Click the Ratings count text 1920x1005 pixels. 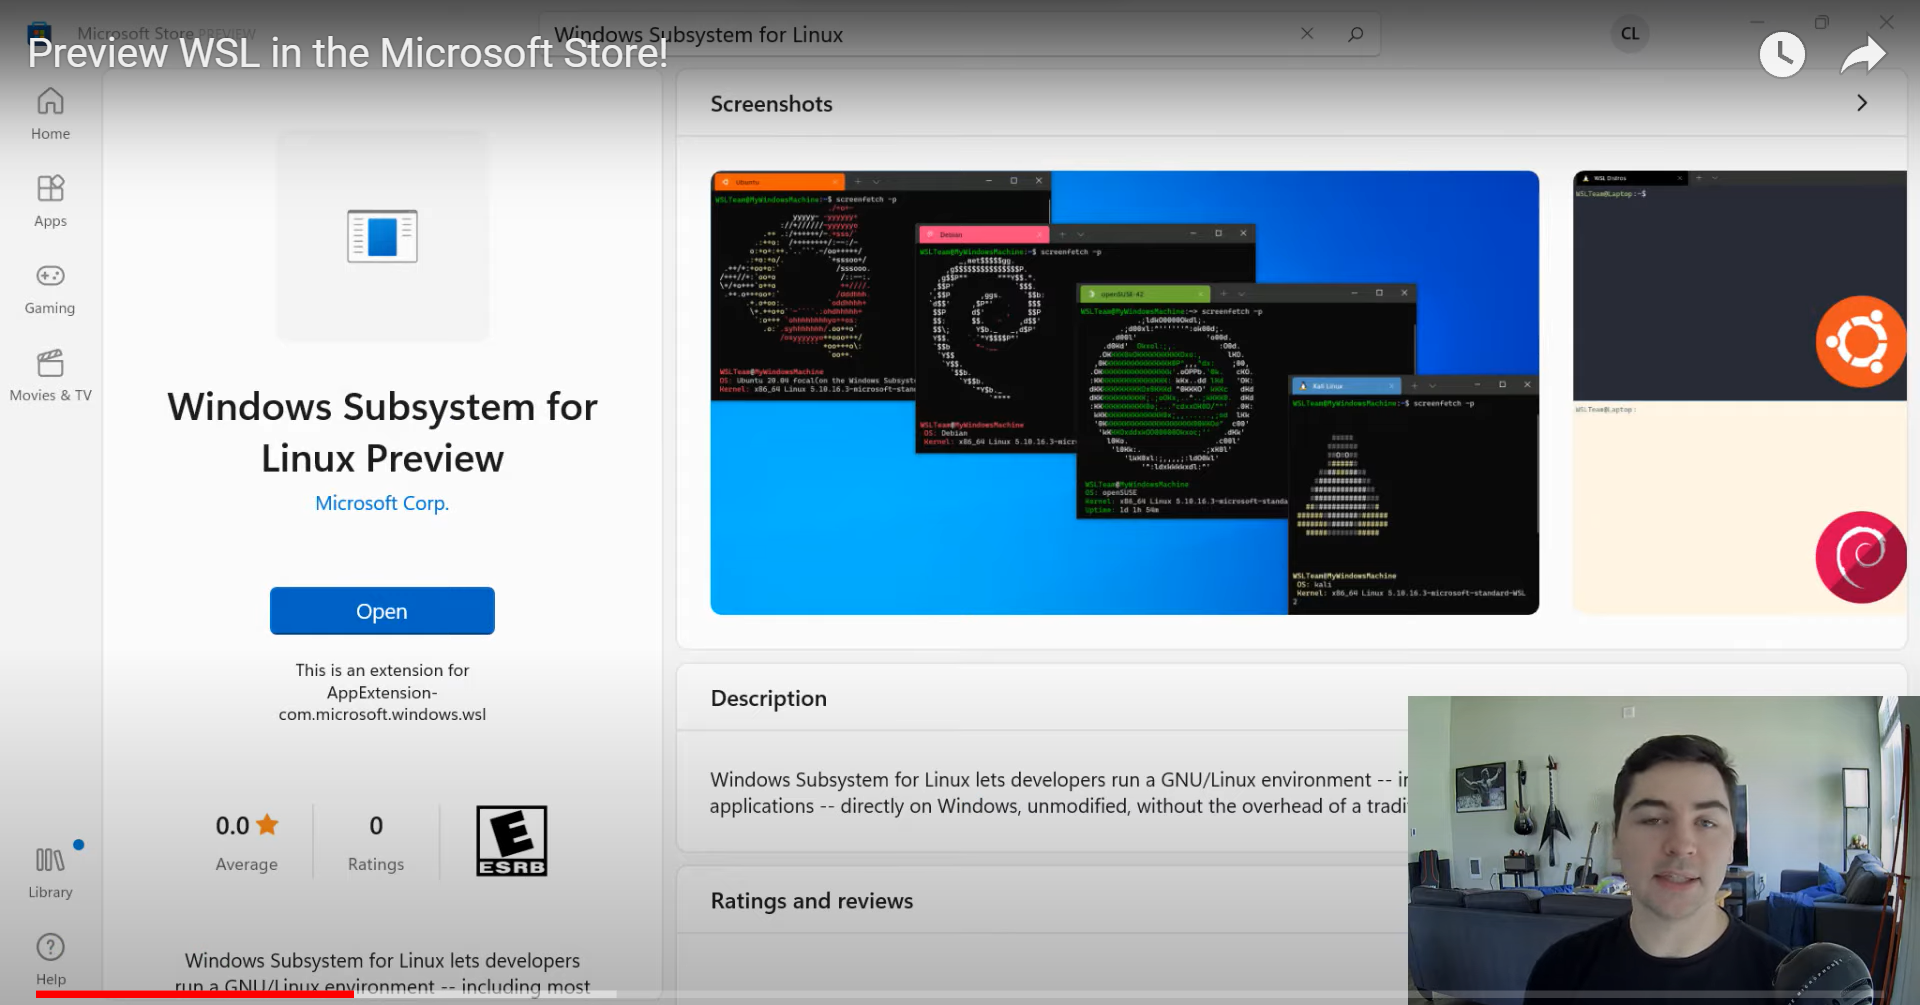tap(376, 864)
